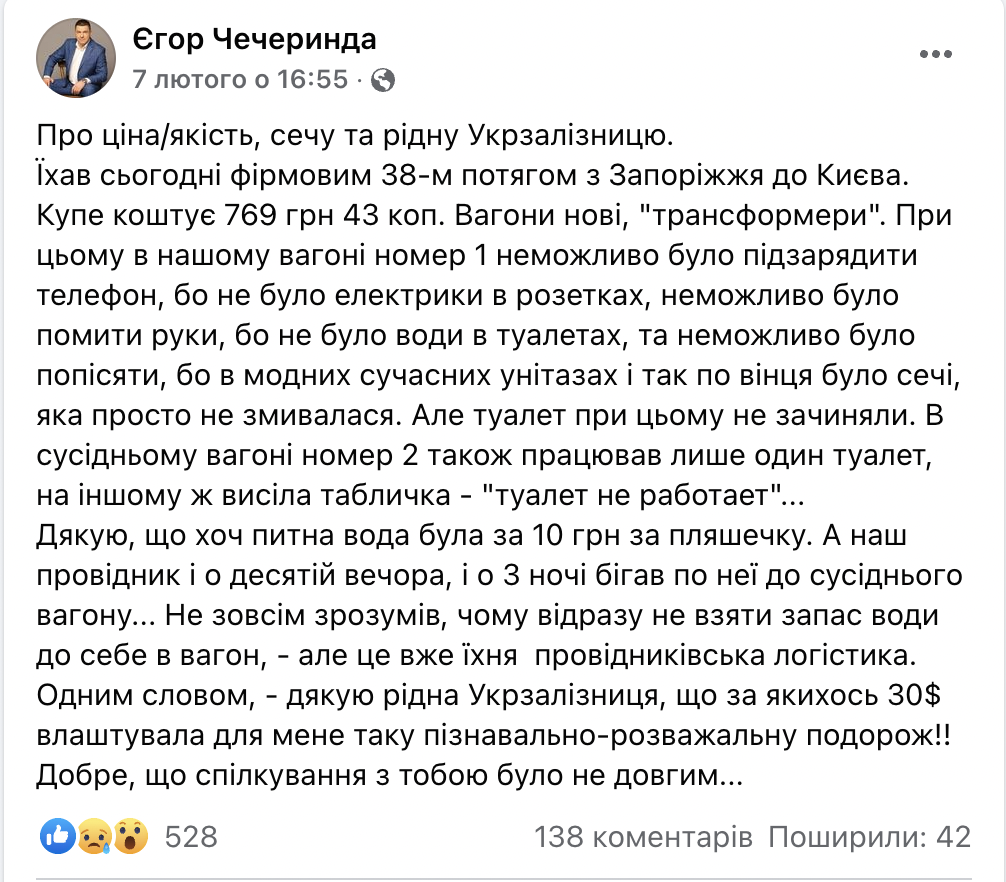
Task: View the 528 reactions list
Action: tap(191, 836)
